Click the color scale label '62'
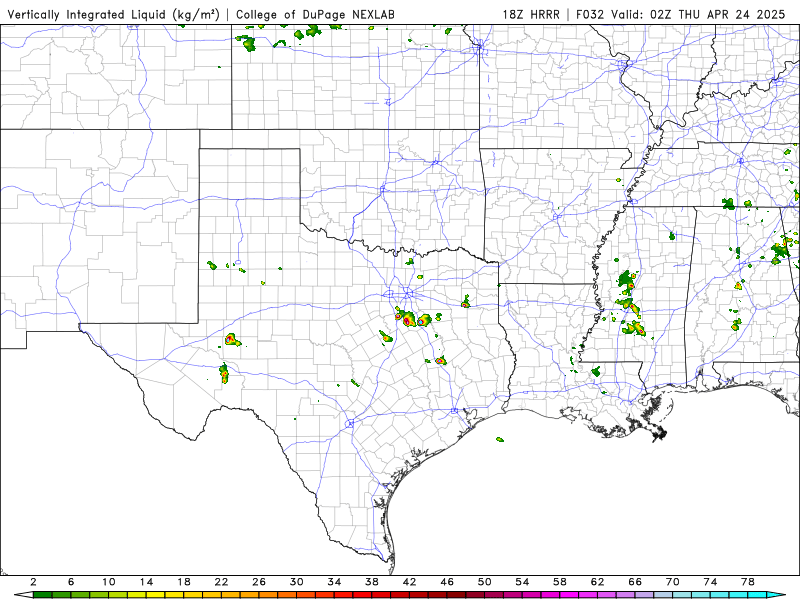The image size is (800, 600). point(597,582)
